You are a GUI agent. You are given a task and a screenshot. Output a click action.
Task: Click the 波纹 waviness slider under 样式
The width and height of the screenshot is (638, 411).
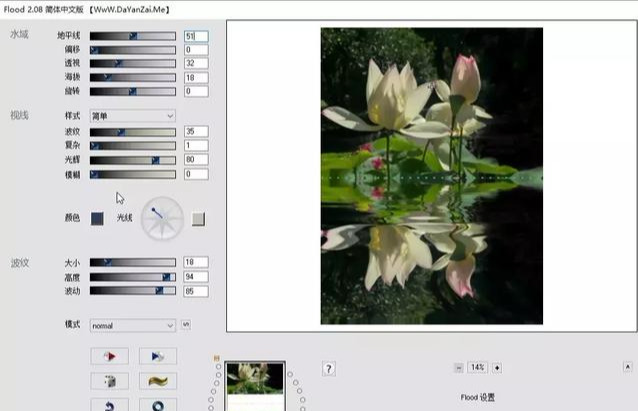pos(133,132)
